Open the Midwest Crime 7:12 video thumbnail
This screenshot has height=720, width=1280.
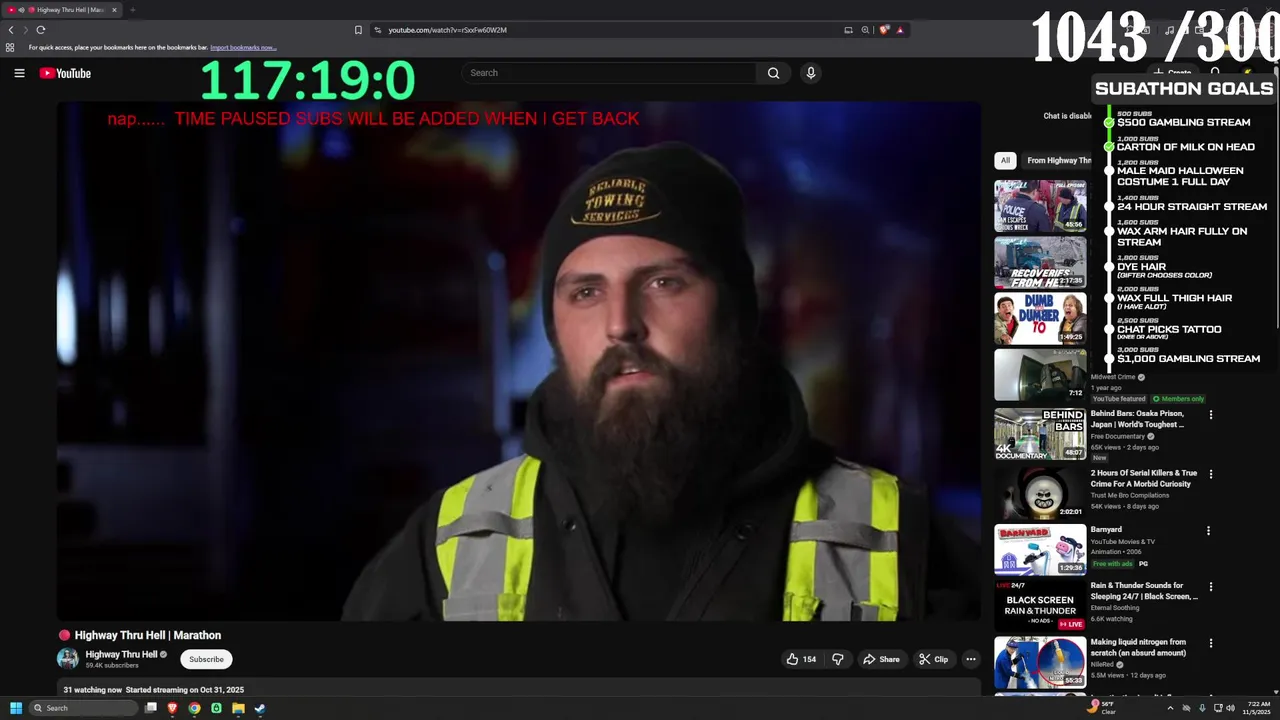1040,374
